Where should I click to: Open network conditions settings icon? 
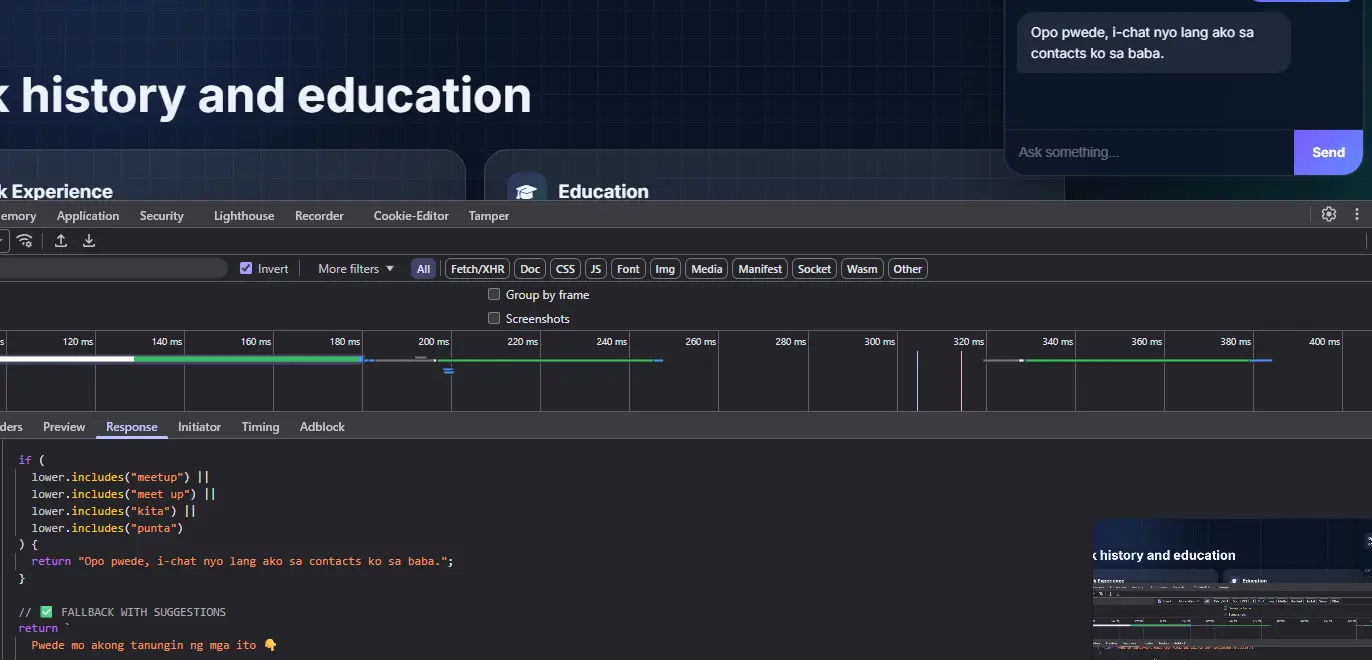tap(25, 240)
